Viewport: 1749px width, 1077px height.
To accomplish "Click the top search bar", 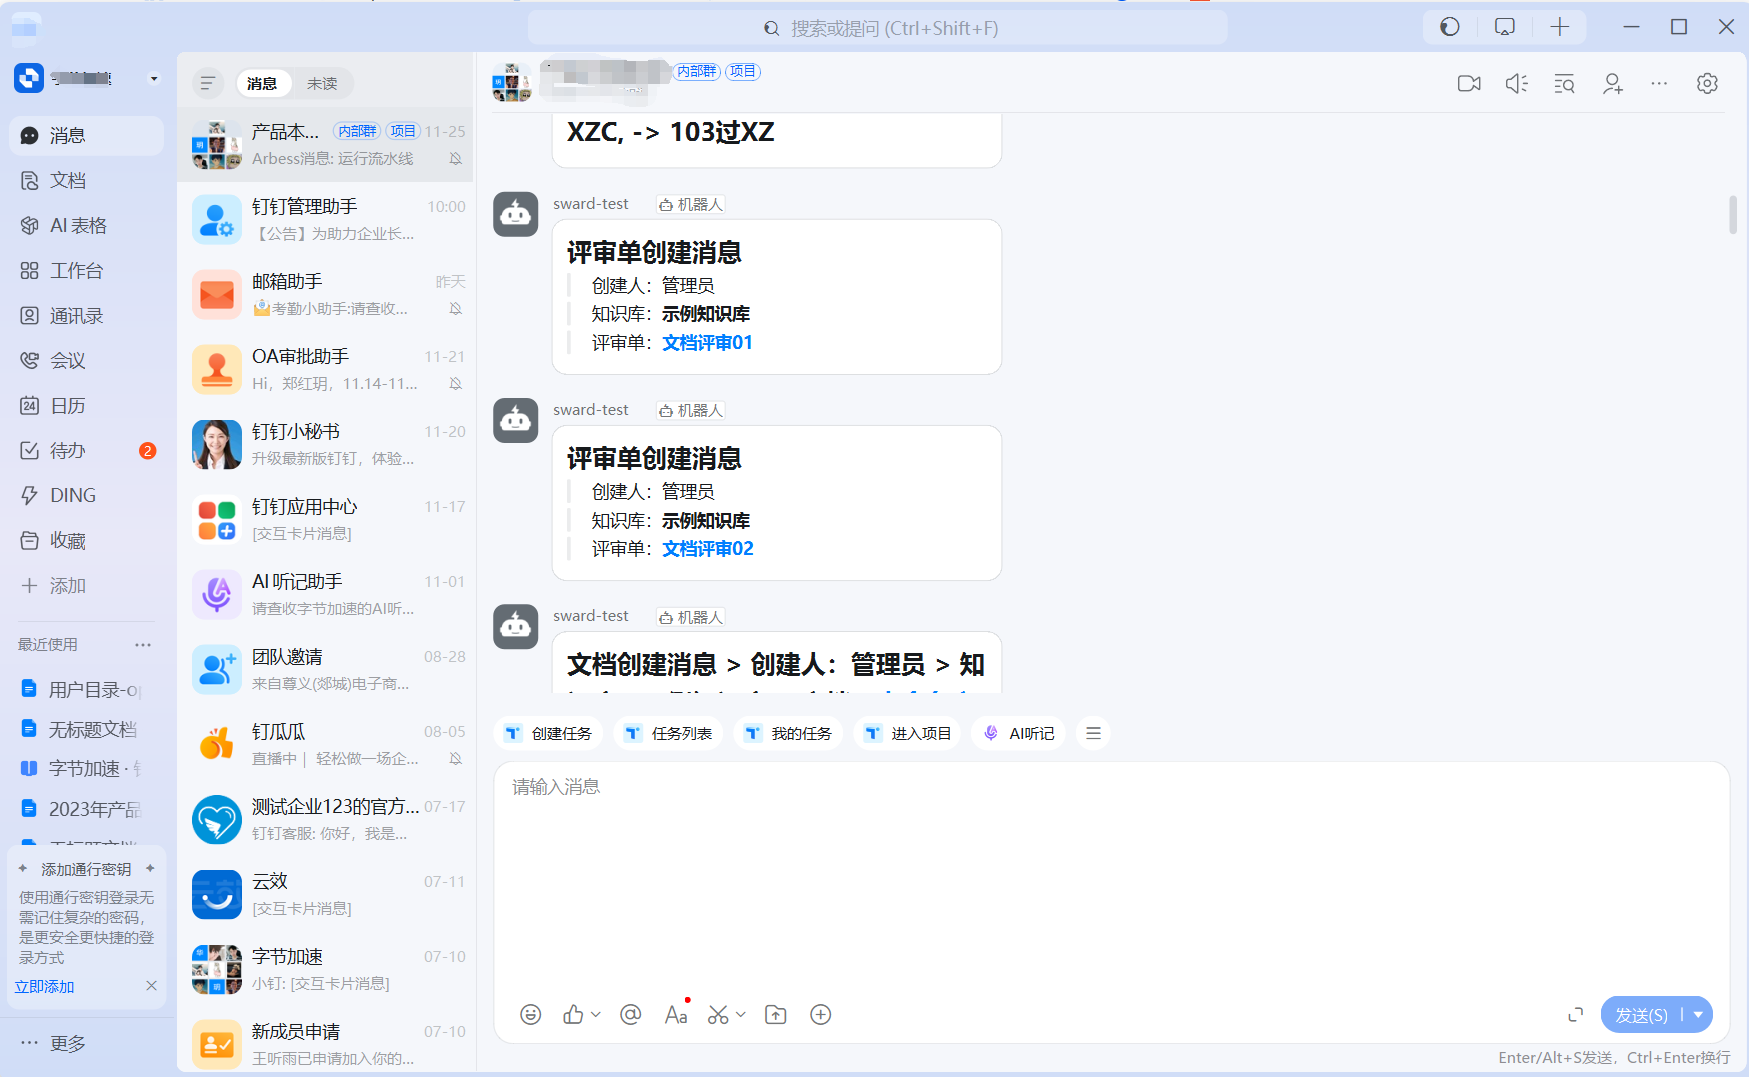I will (x=878, y=28).
